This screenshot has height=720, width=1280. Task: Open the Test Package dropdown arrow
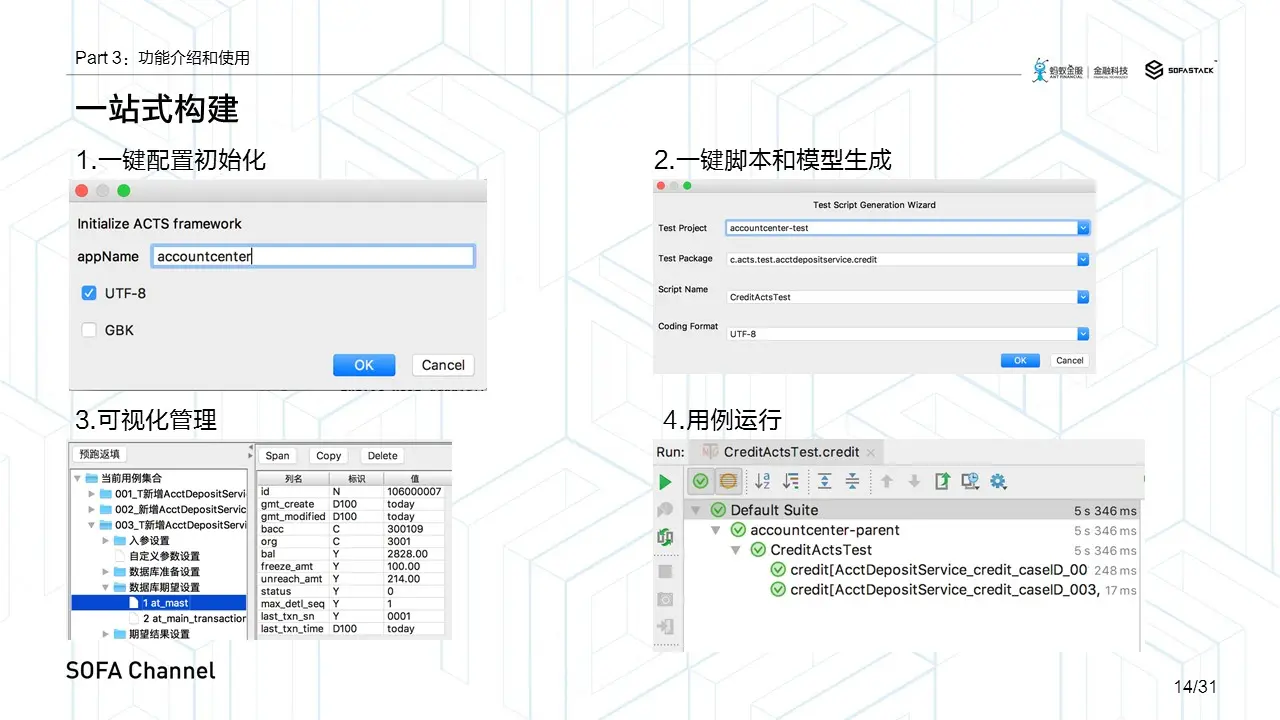pyautogui.click(x=1083, y=259)
